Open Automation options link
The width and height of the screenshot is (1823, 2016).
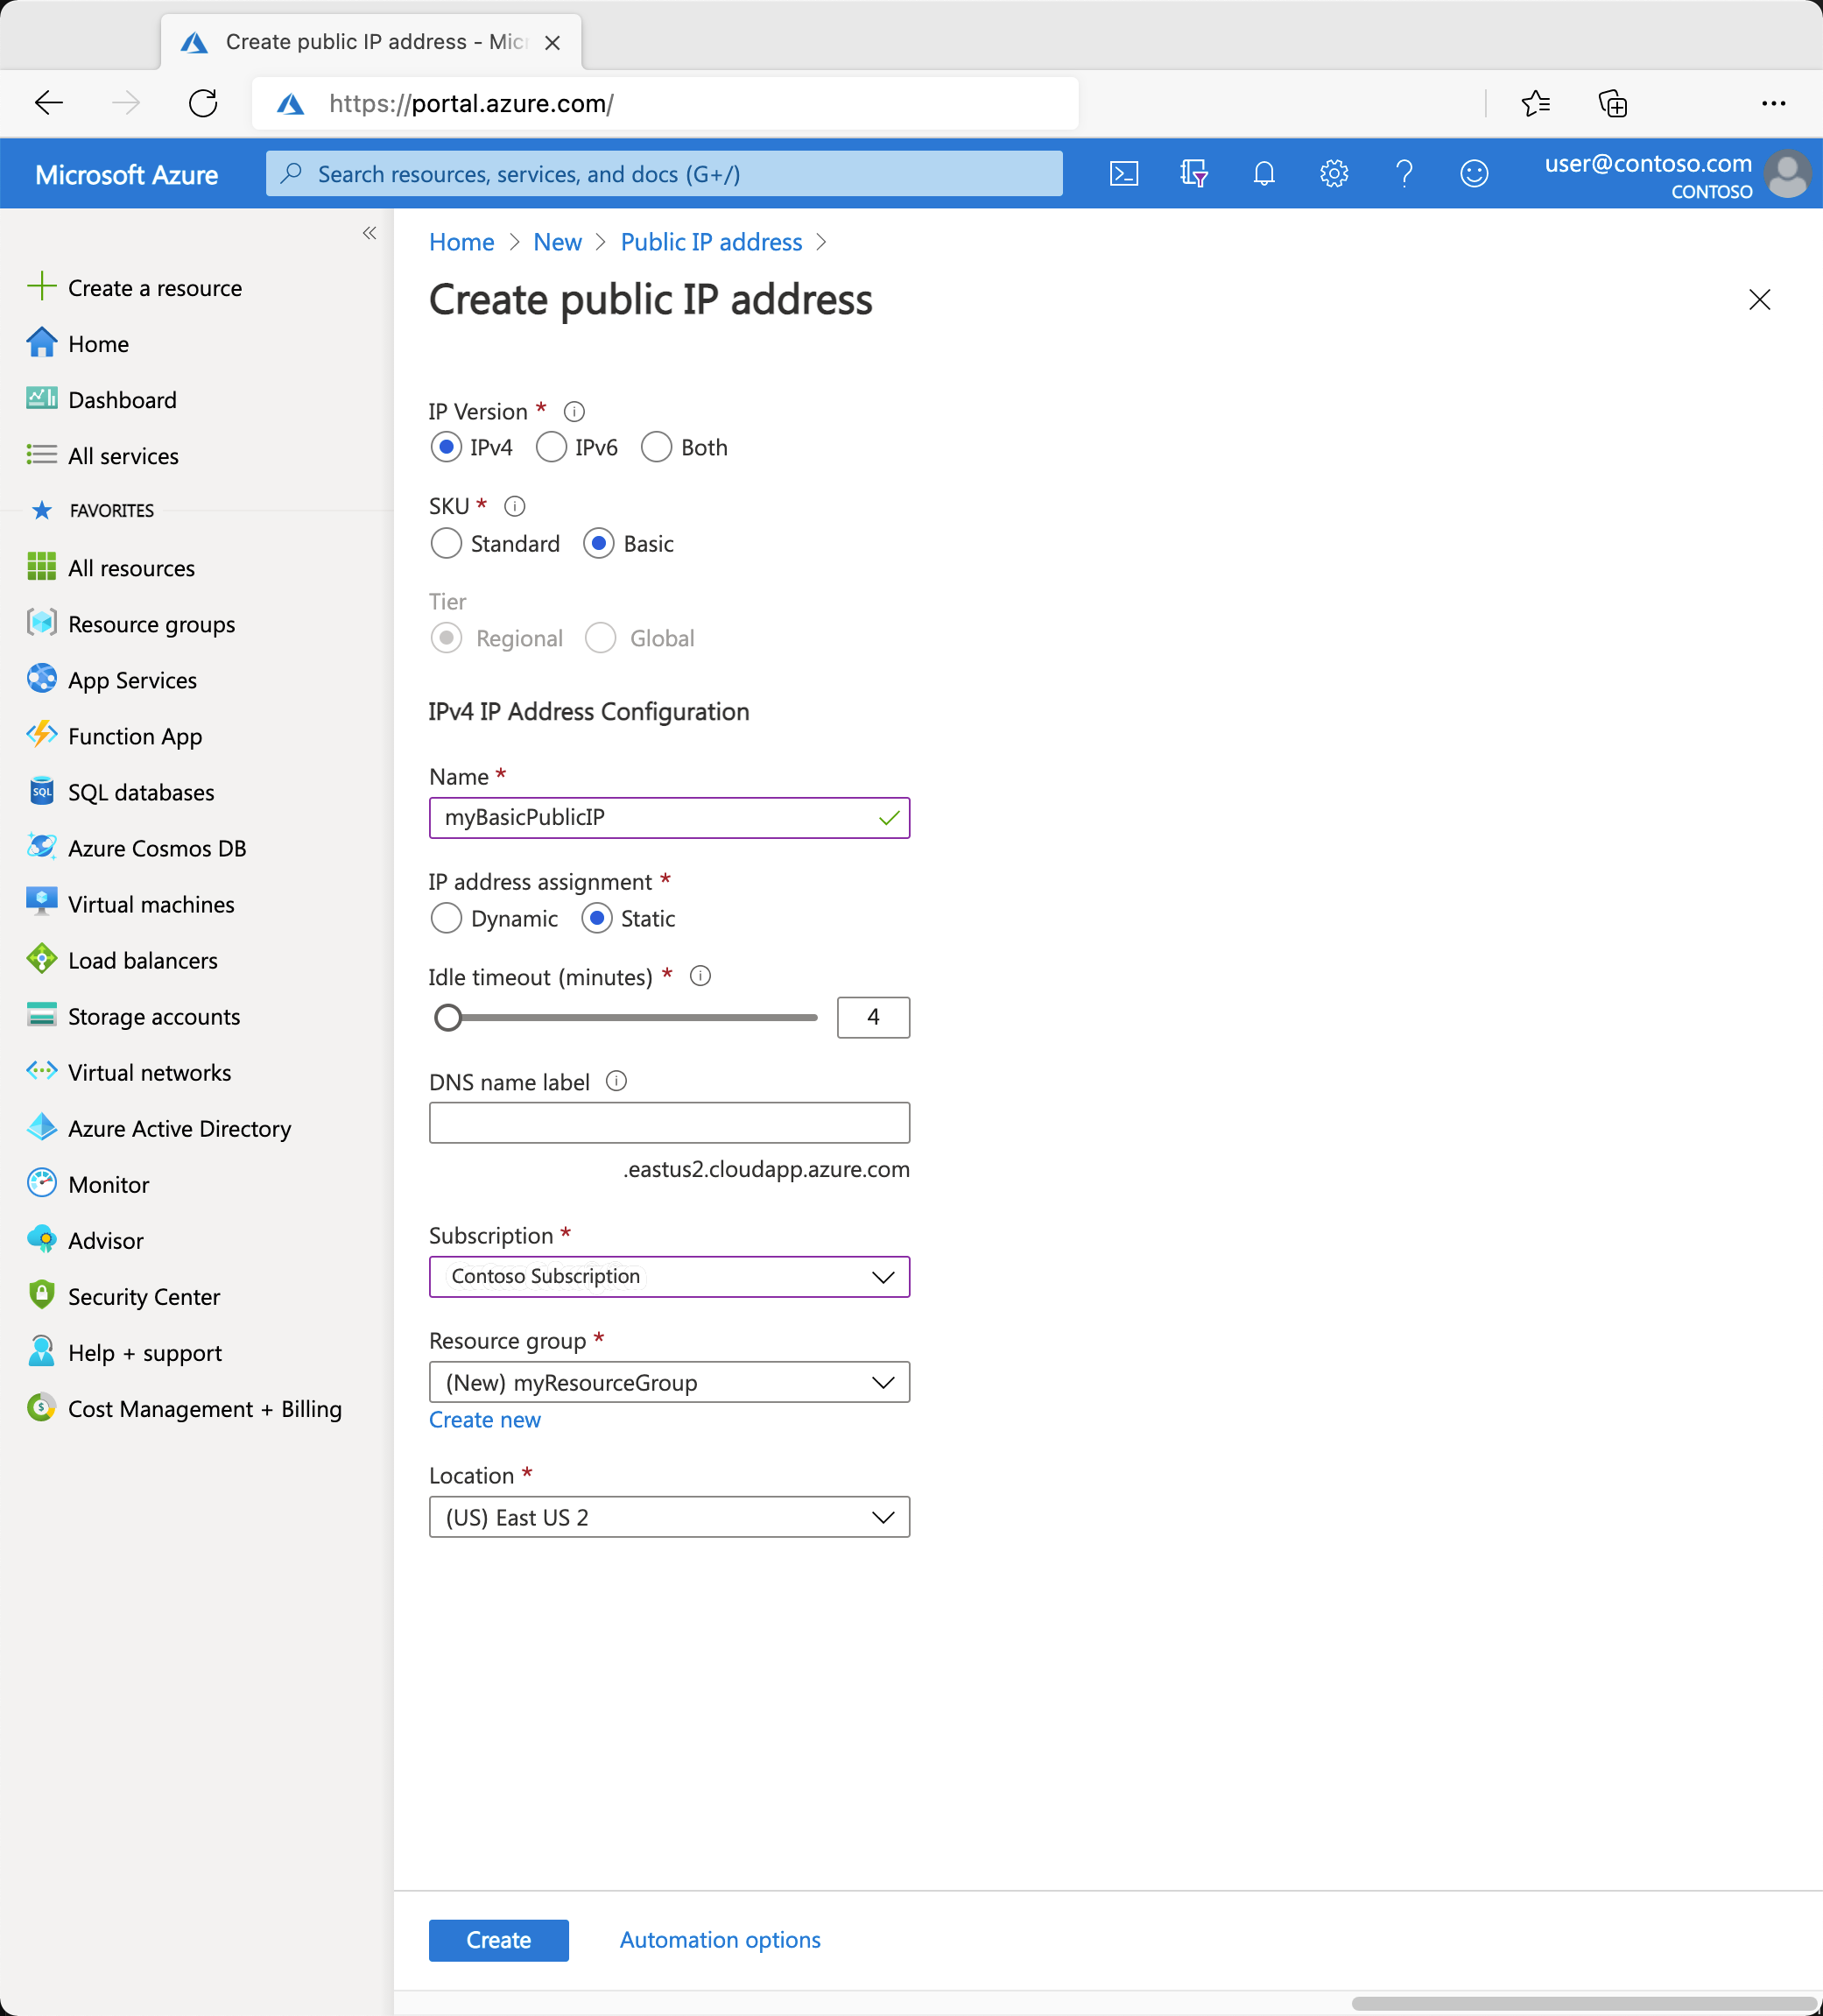coord(720,1940)
